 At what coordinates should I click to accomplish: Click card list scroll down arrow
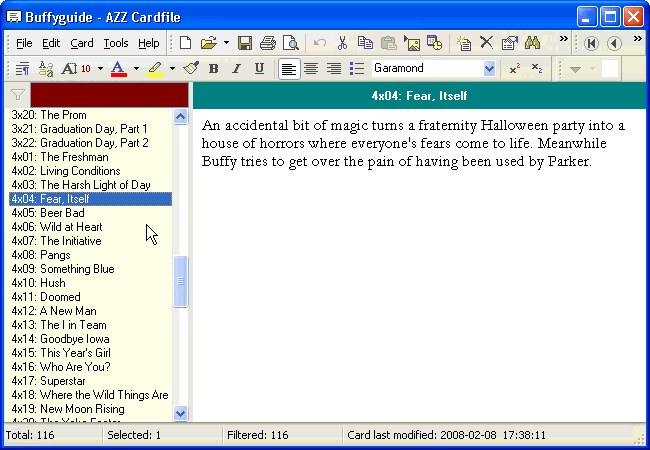[180, 413]
